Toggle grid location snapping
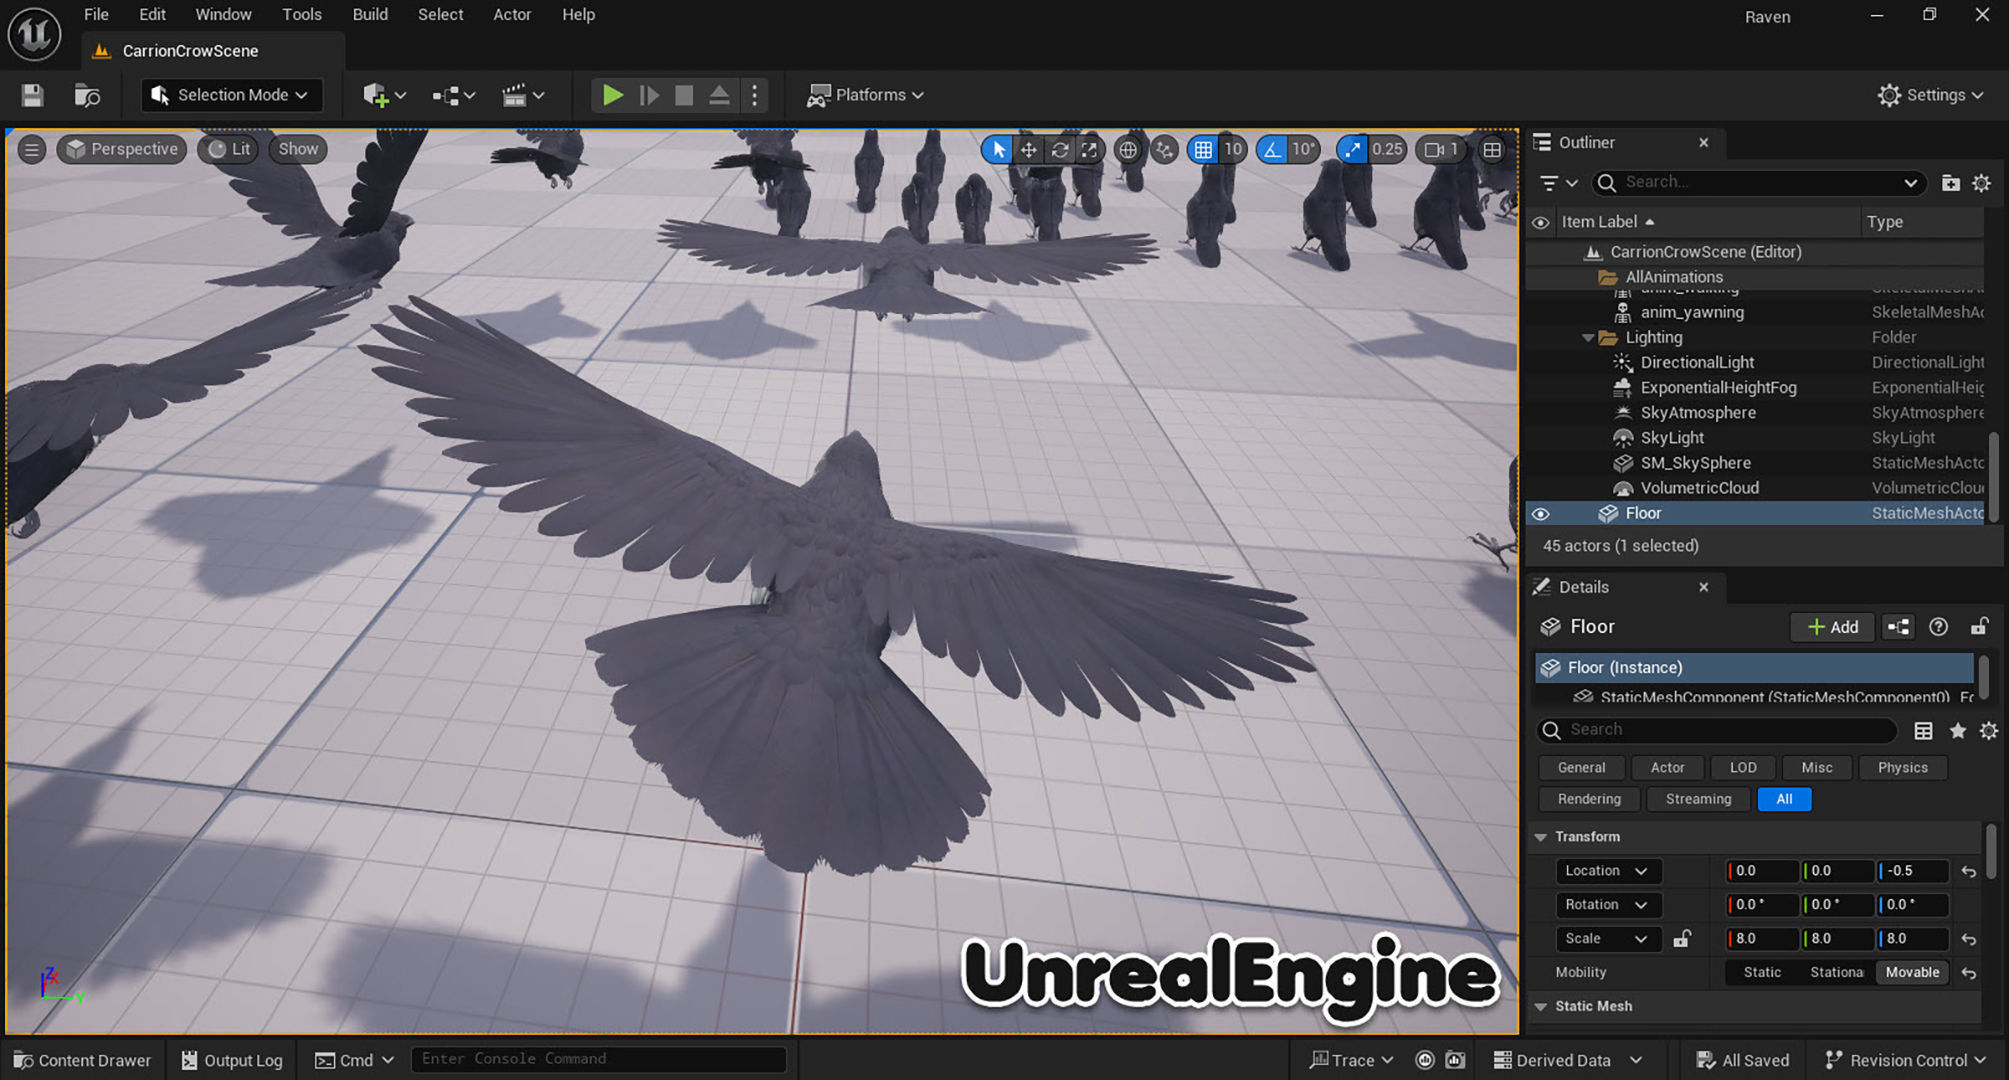 (x=1203, y=150)
